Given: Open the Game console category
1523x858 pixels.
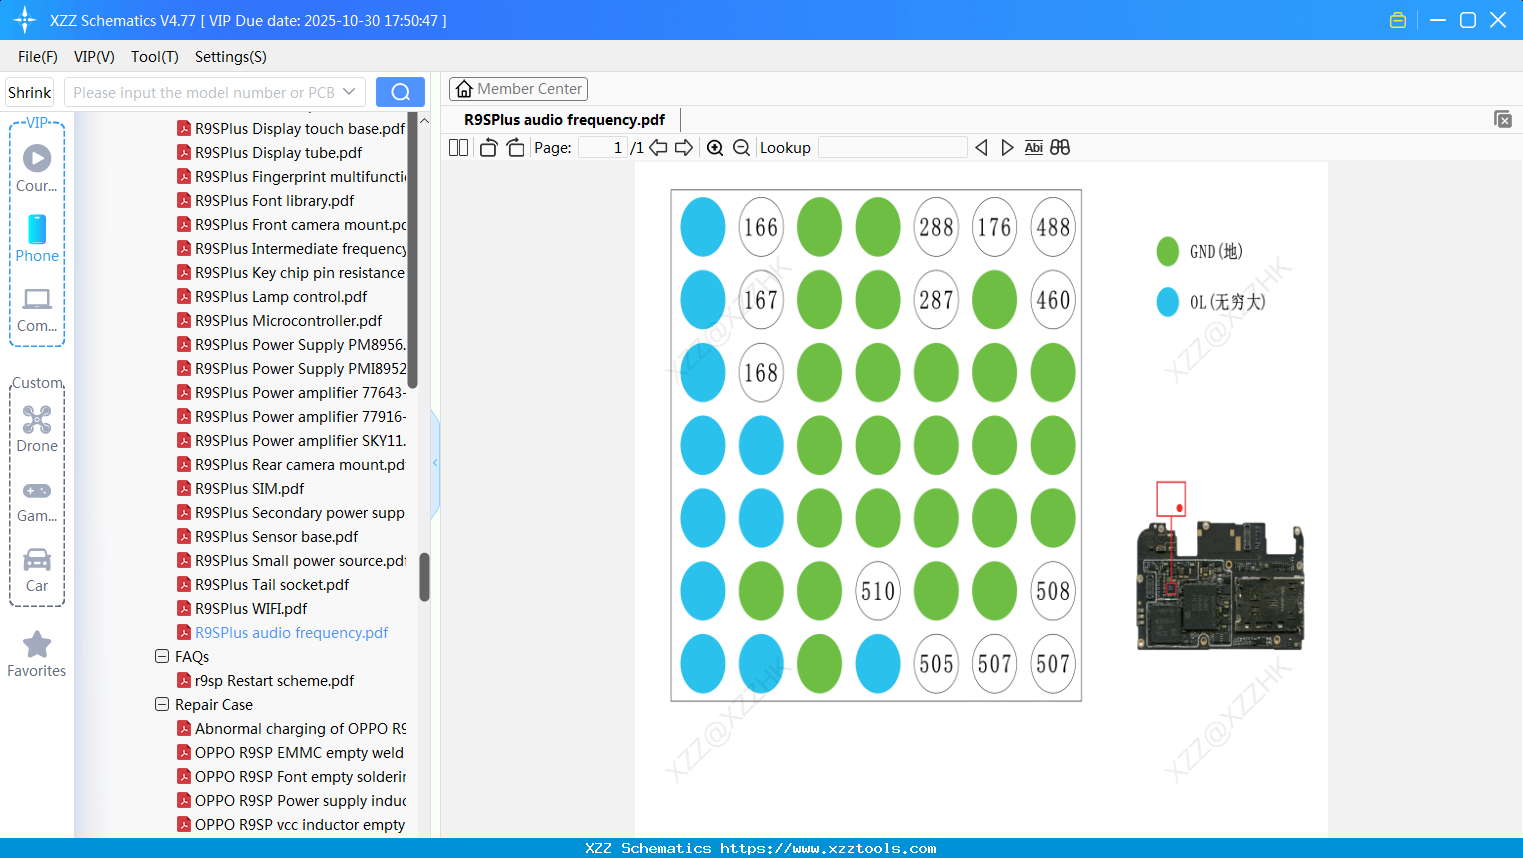Looking at the screenshot, I should pos(37,500).
